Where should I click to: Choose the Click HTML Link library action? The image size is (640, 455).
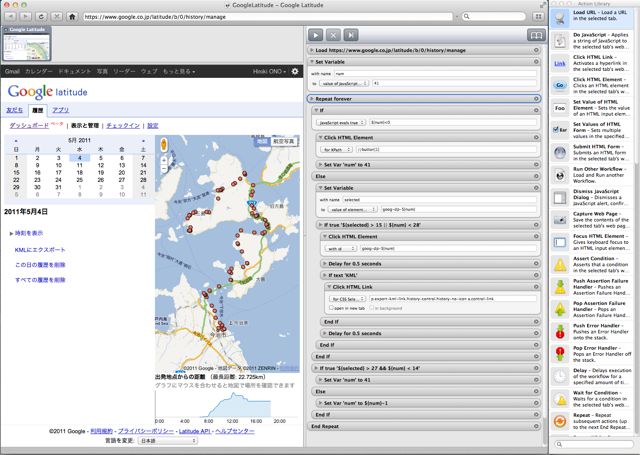click(593, 63)
